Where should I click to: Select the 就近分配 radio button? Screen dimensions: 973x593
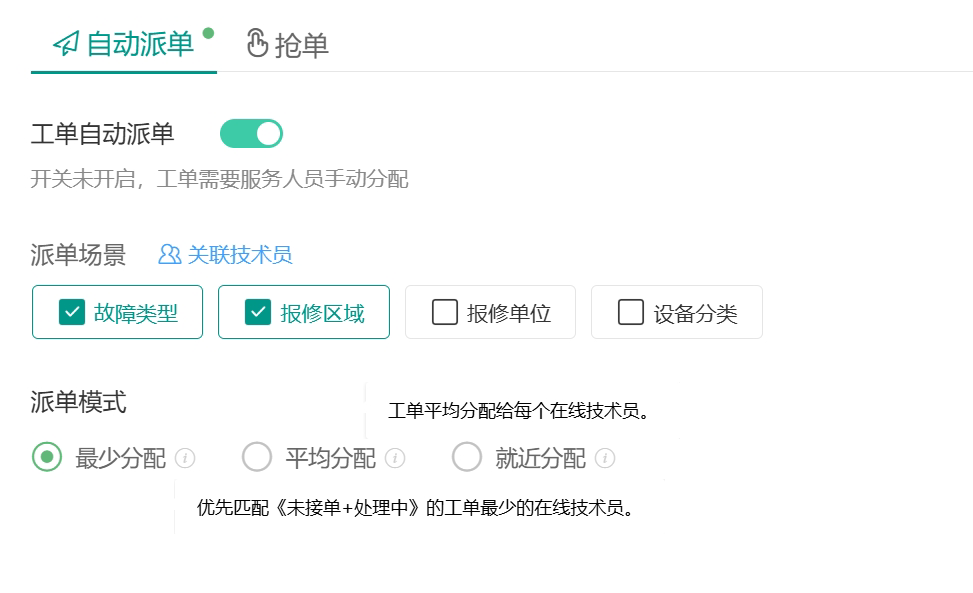tap(466, 457)
